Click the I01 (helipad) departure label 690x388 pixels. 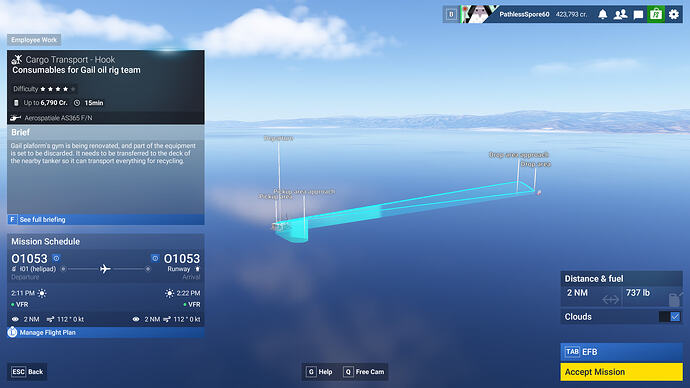click(38, 269)
